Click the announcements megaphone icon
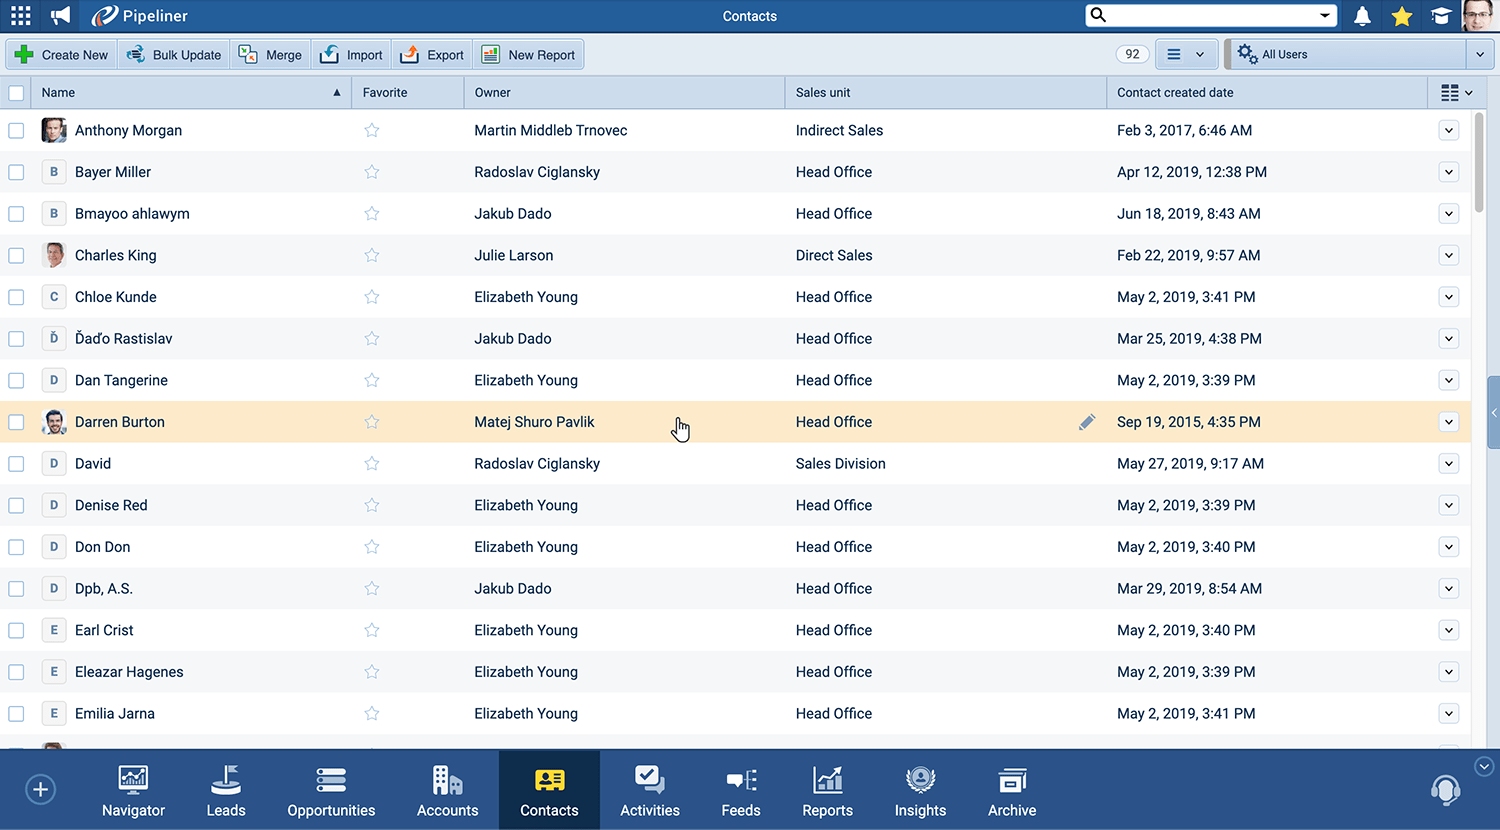 coord(61,16)
